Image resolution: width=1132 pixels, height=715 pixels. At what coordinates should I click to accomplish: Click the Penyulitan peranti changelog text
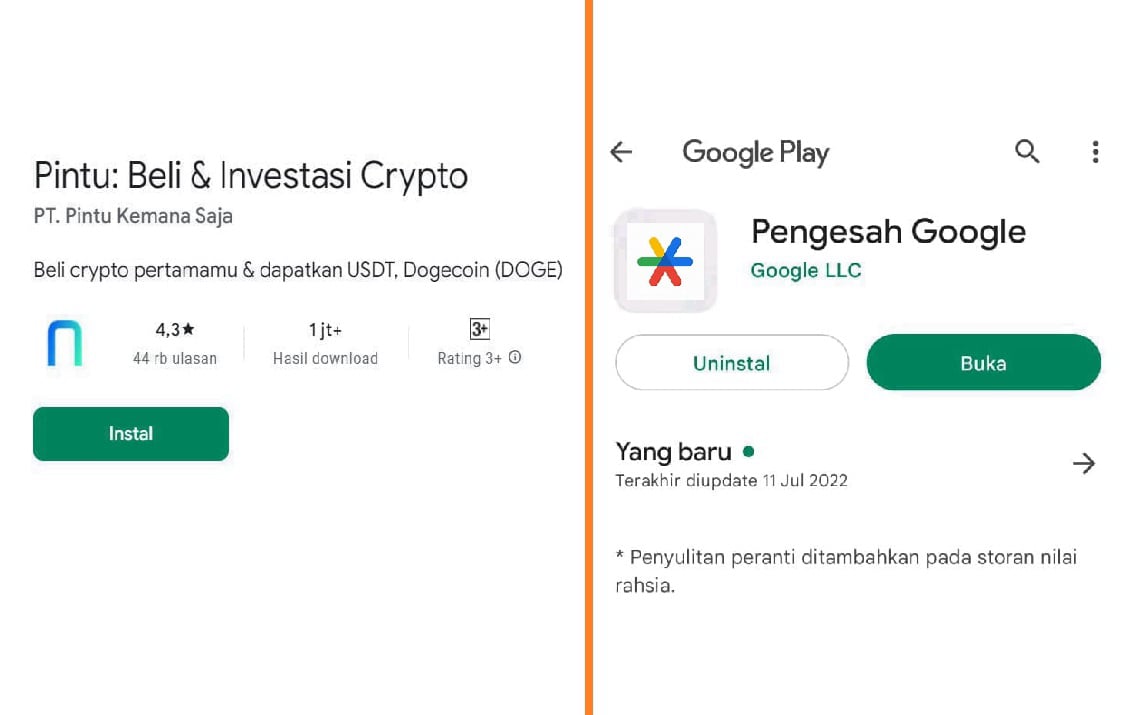pyautogui.click(x=845, y=570)
